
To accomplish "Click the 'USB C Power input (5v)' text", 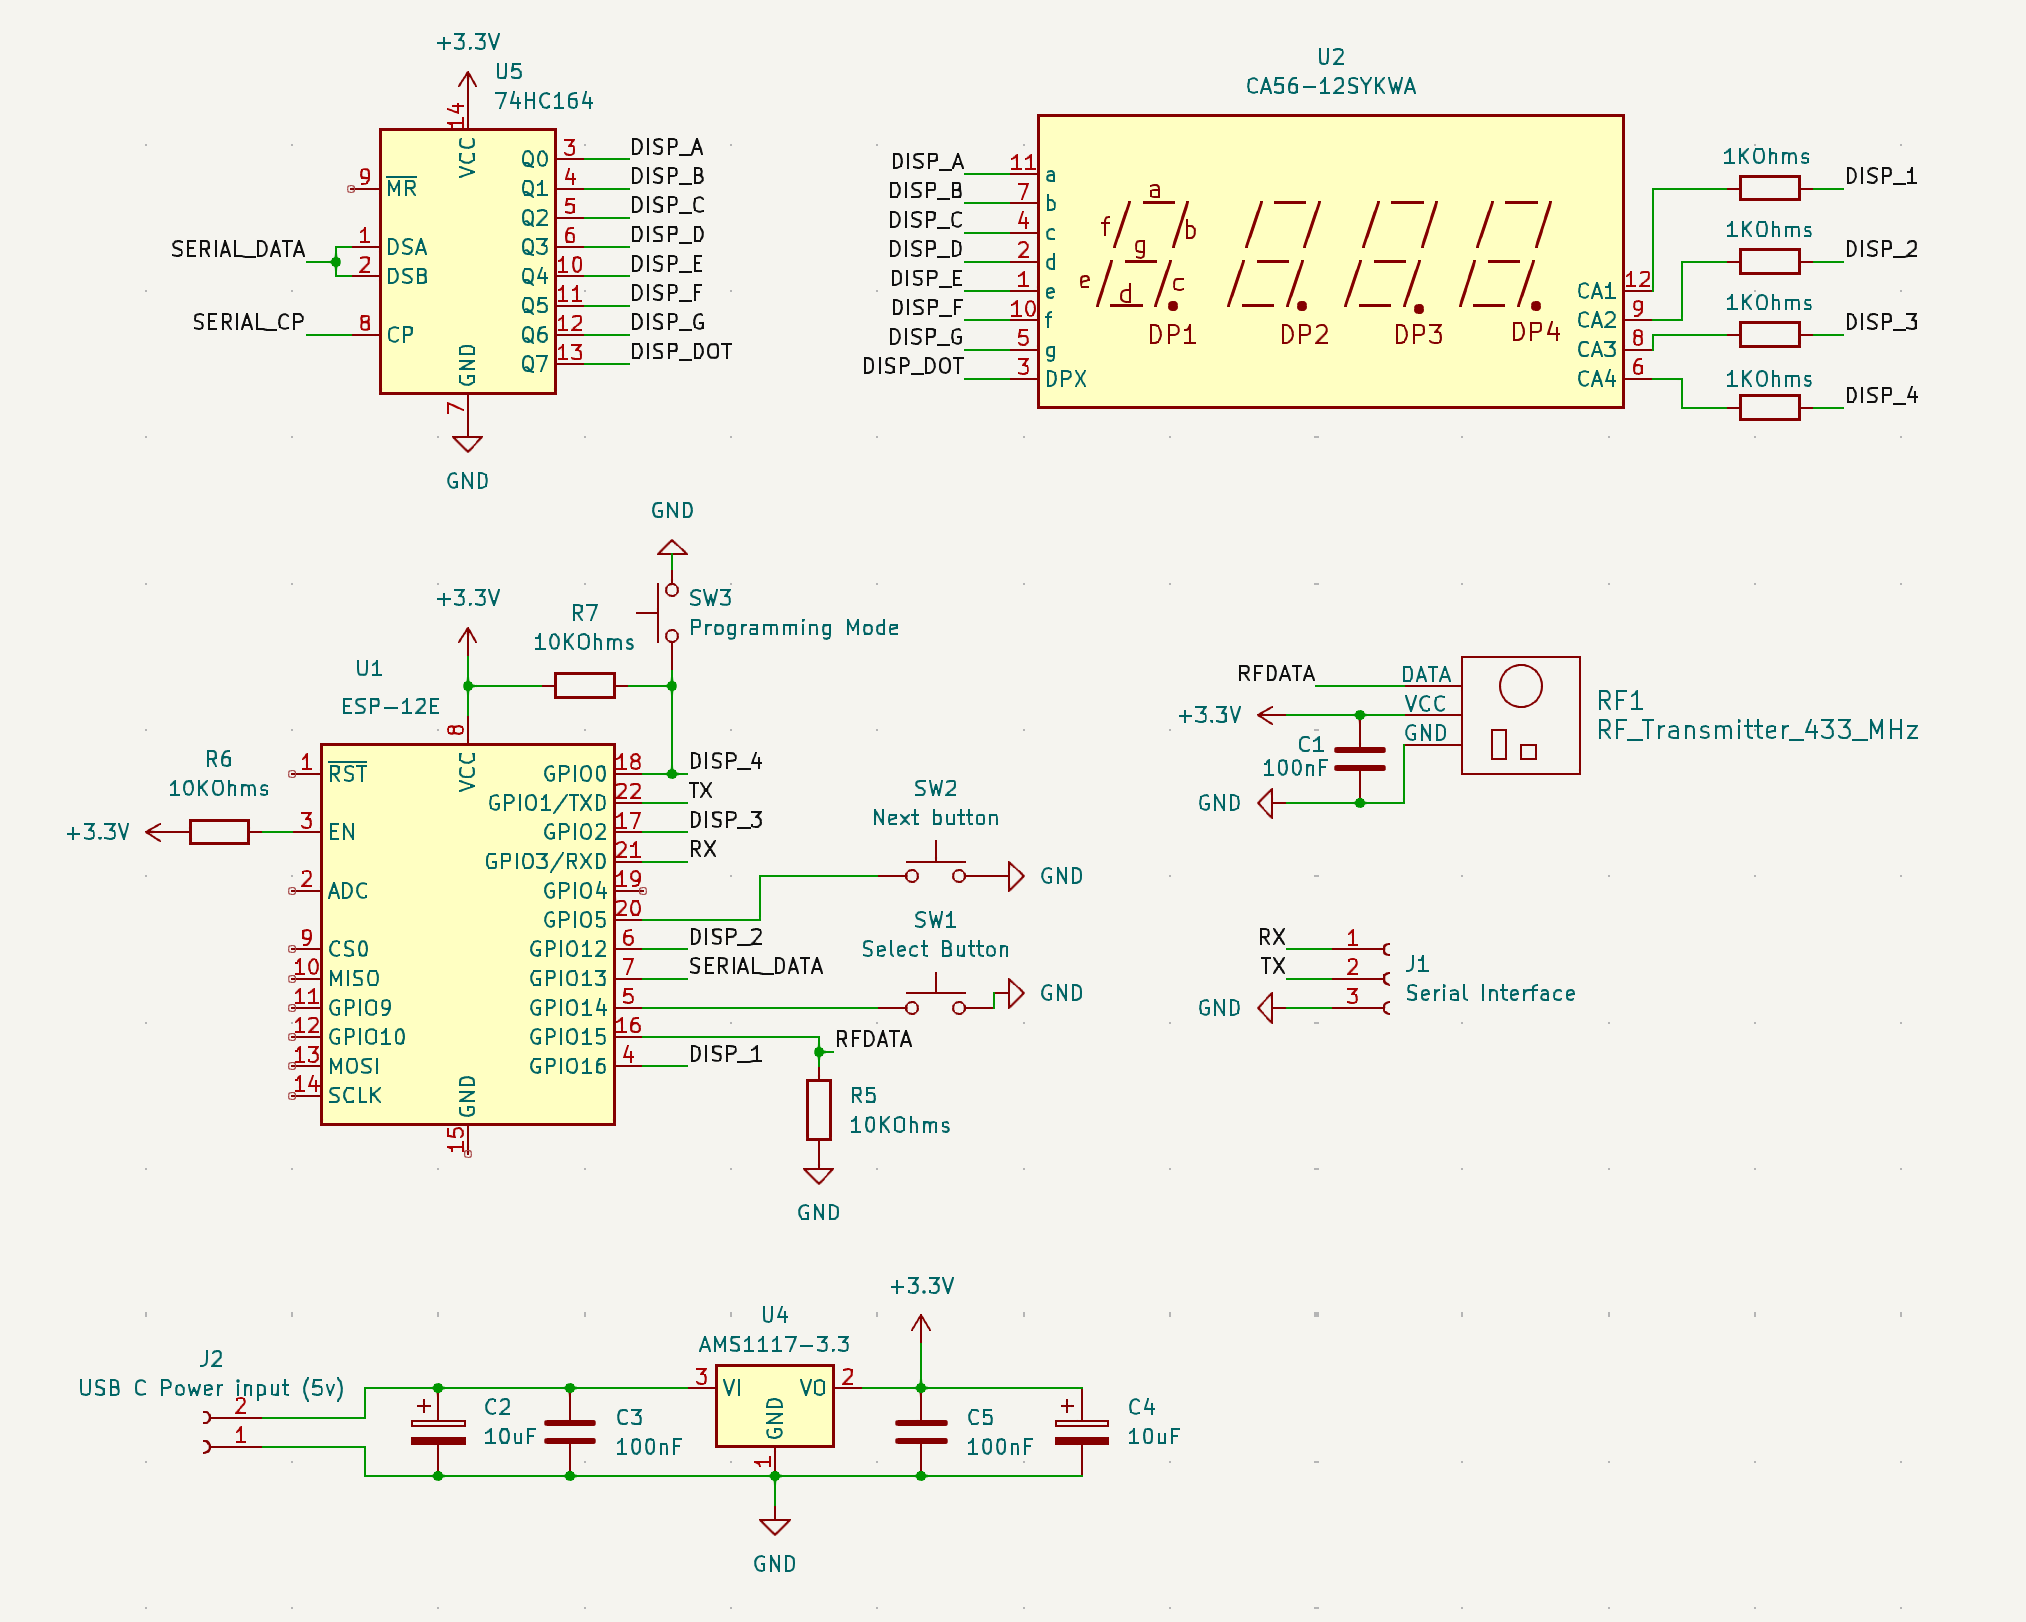I will (211, 1388).
